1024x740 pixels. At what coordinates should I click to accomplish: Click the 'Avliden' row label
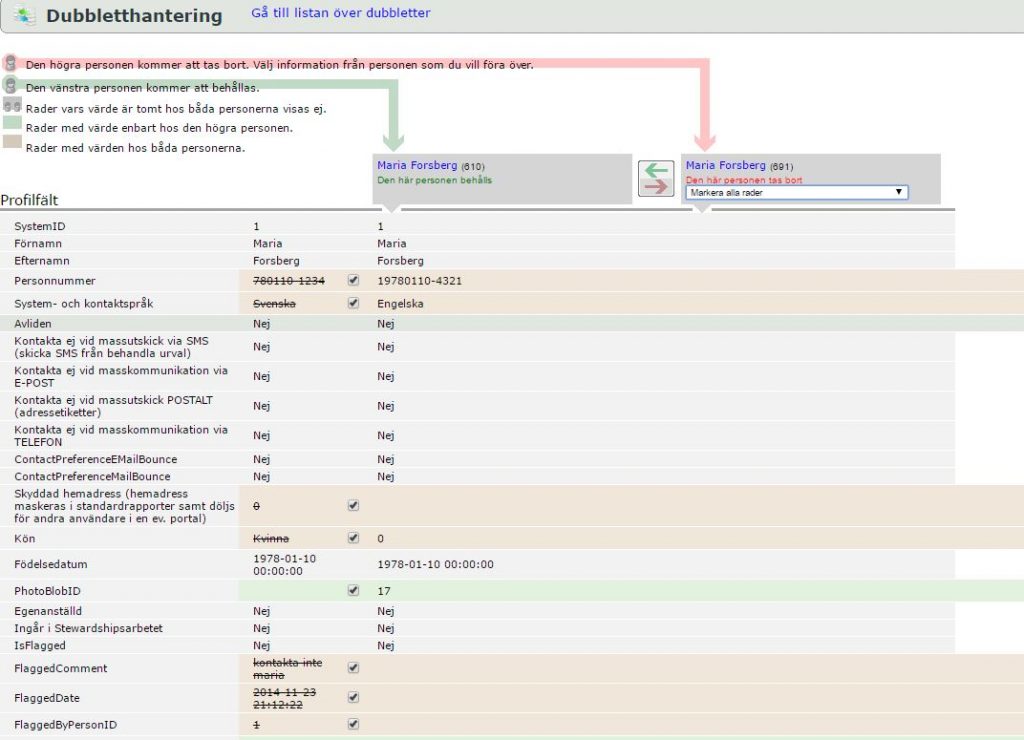33,323
